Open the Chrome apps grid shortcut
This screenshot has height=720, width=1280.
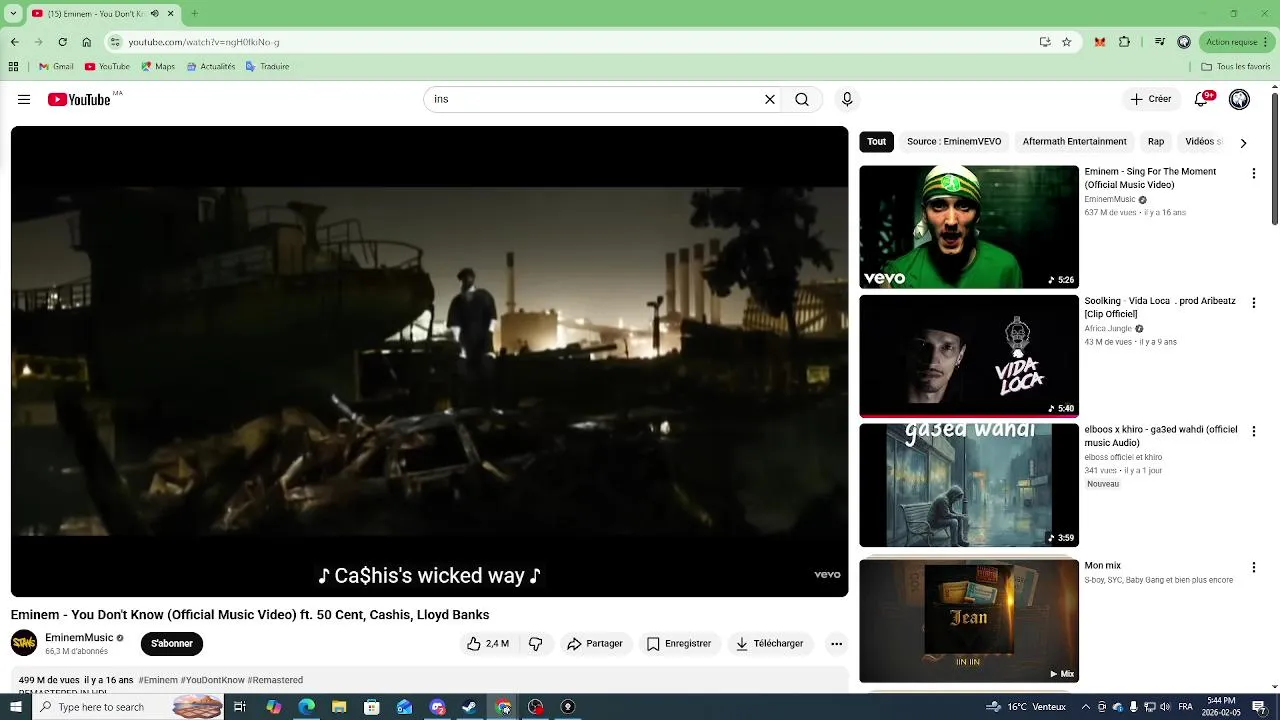[x=14, y=67]
